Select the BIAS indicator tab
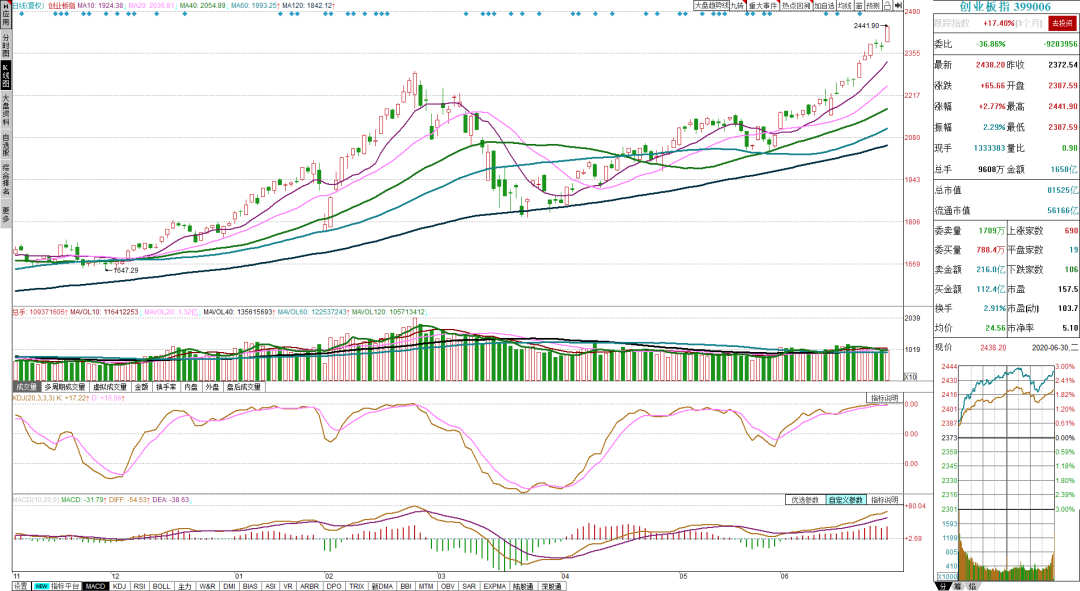 coord(250,586)
